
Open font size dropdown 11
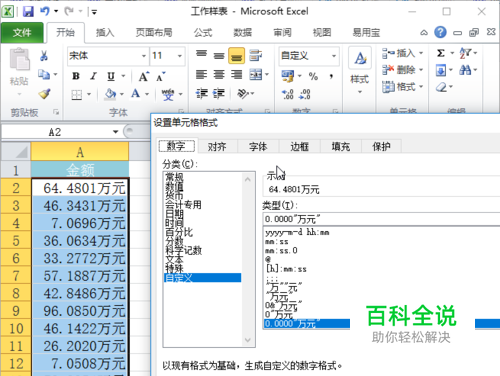[180, 56]
